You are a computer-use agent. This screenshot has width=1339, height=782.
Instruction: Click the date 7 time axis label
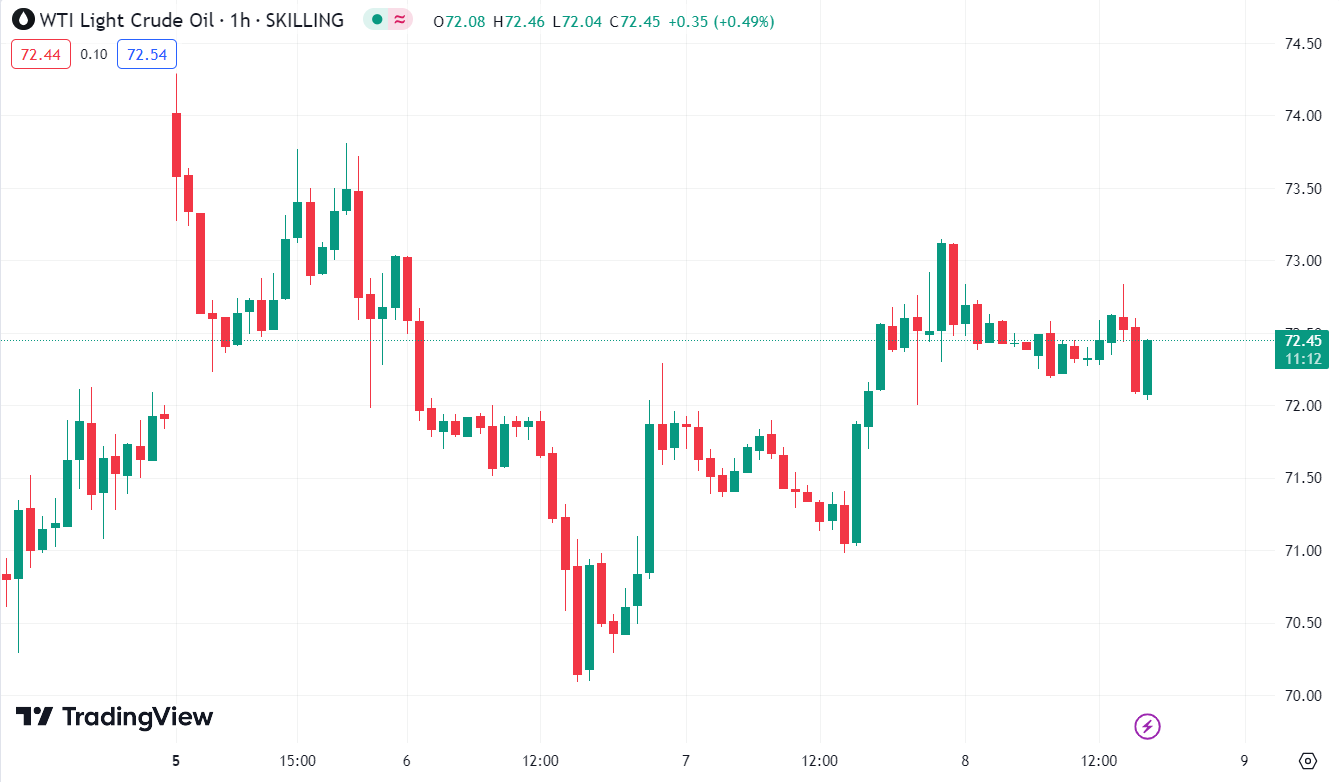686,761
